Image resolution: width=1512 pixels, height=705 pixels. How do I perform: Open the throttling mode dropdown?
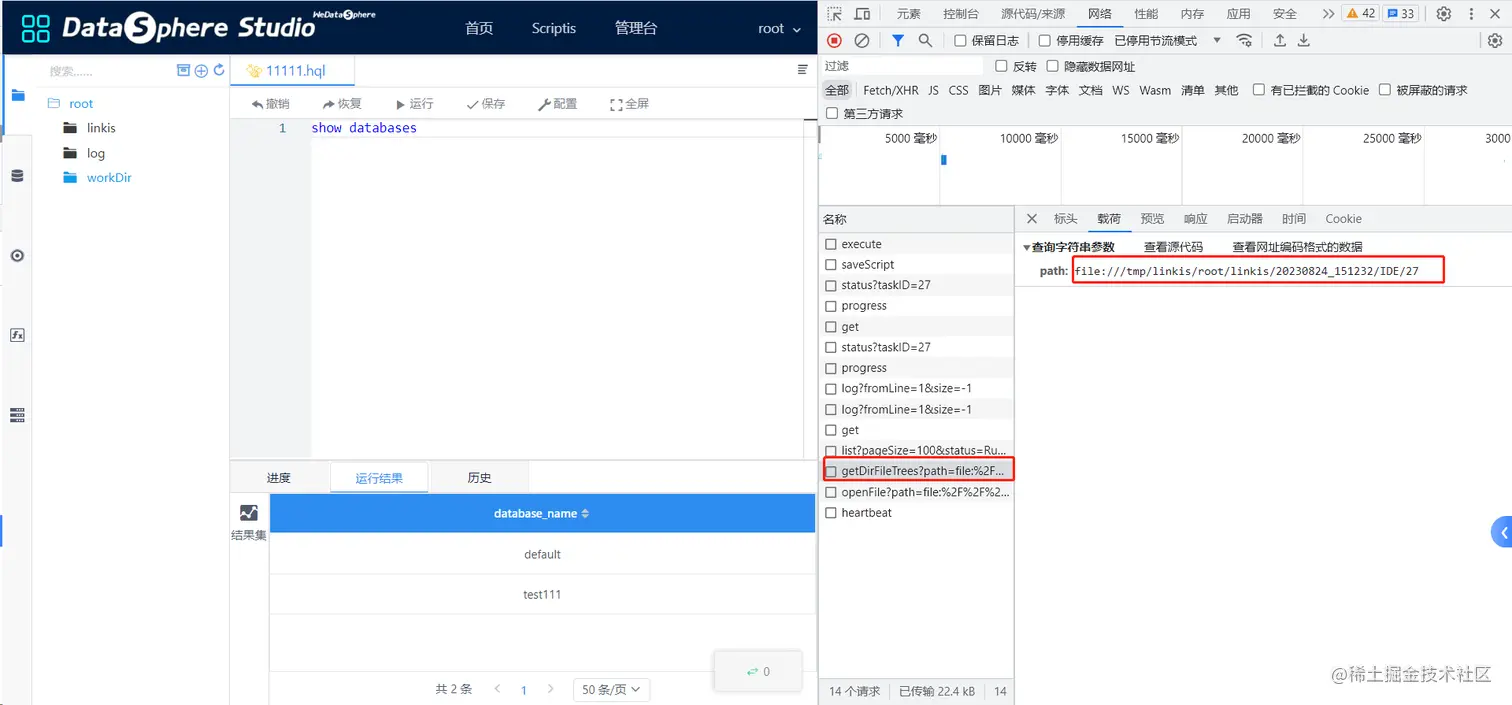click(1168, 41)
